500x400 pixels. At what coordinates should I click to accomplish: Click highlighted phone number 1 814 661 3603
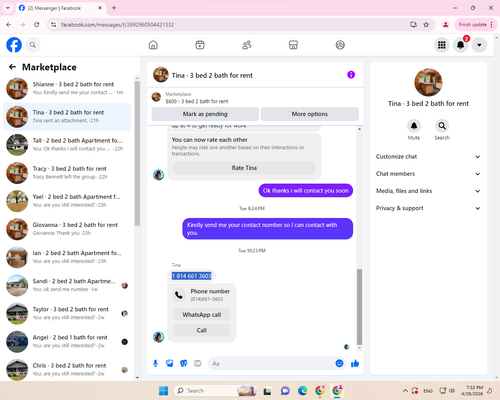192,276
